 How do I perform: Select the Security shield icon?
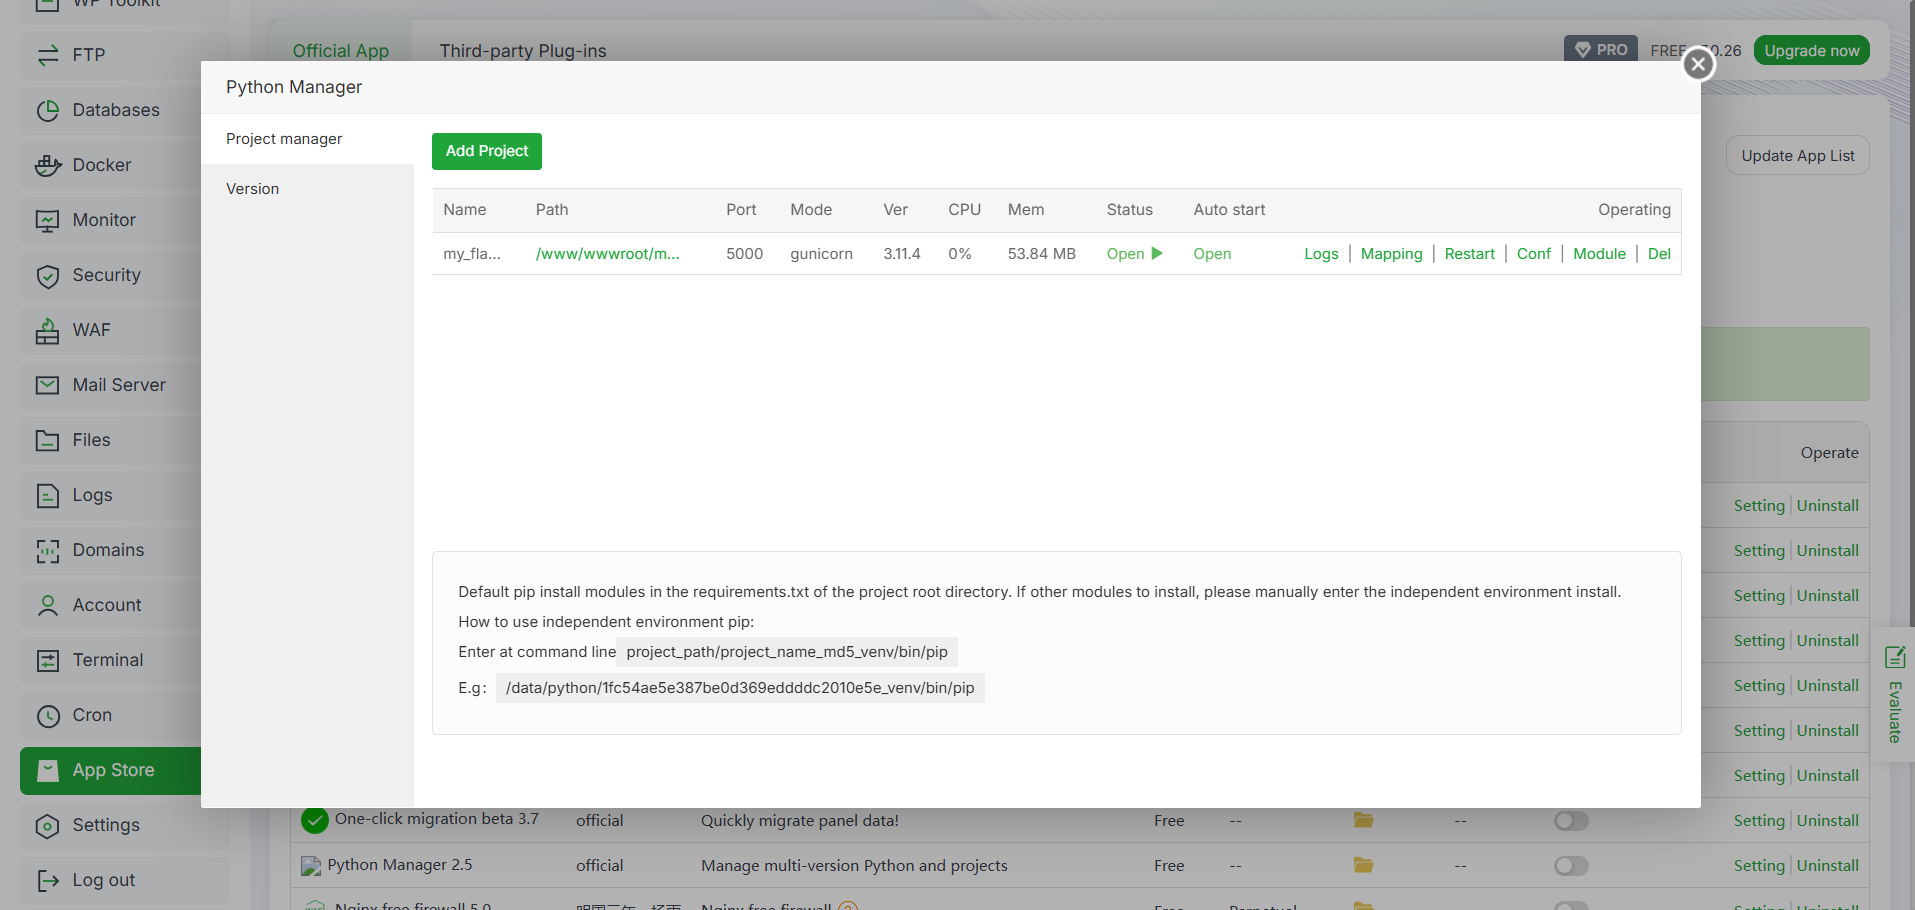[48, 276]
